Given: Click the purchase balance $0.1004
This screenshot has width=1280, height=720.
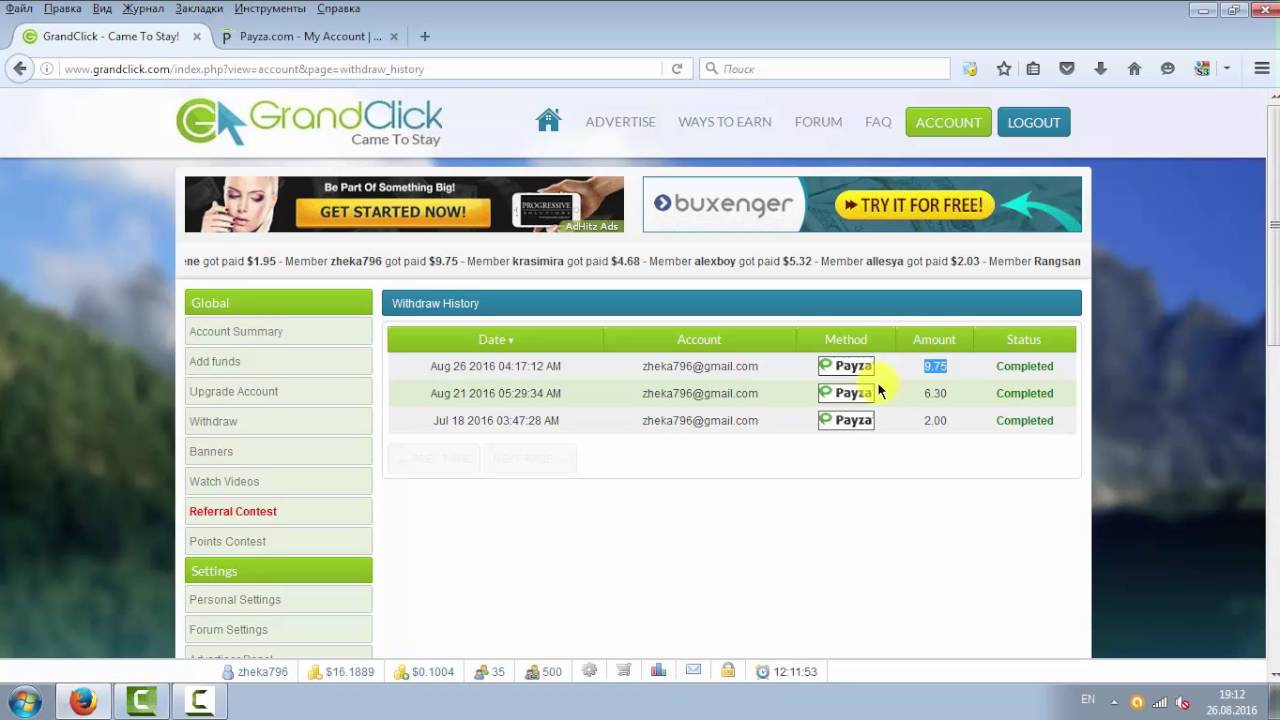Looking at the screenshot, I should [424, 672].
